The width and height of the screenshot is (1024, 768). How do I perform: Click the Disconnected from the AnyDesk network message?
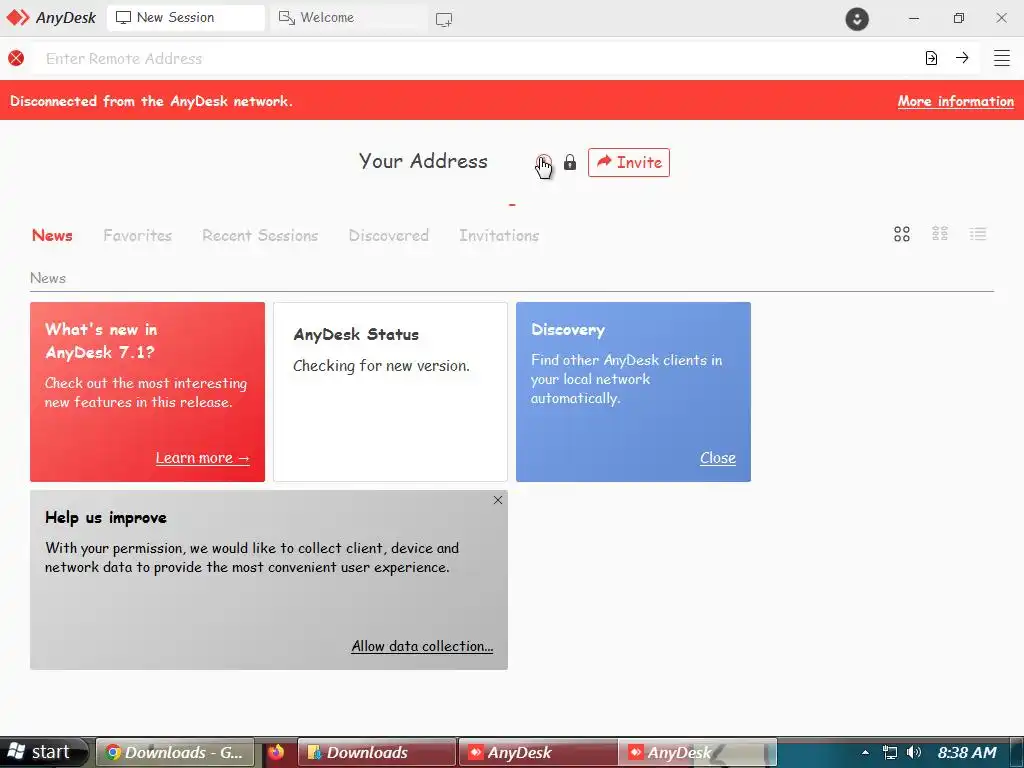pyautogui.click(x=152, y=101)
